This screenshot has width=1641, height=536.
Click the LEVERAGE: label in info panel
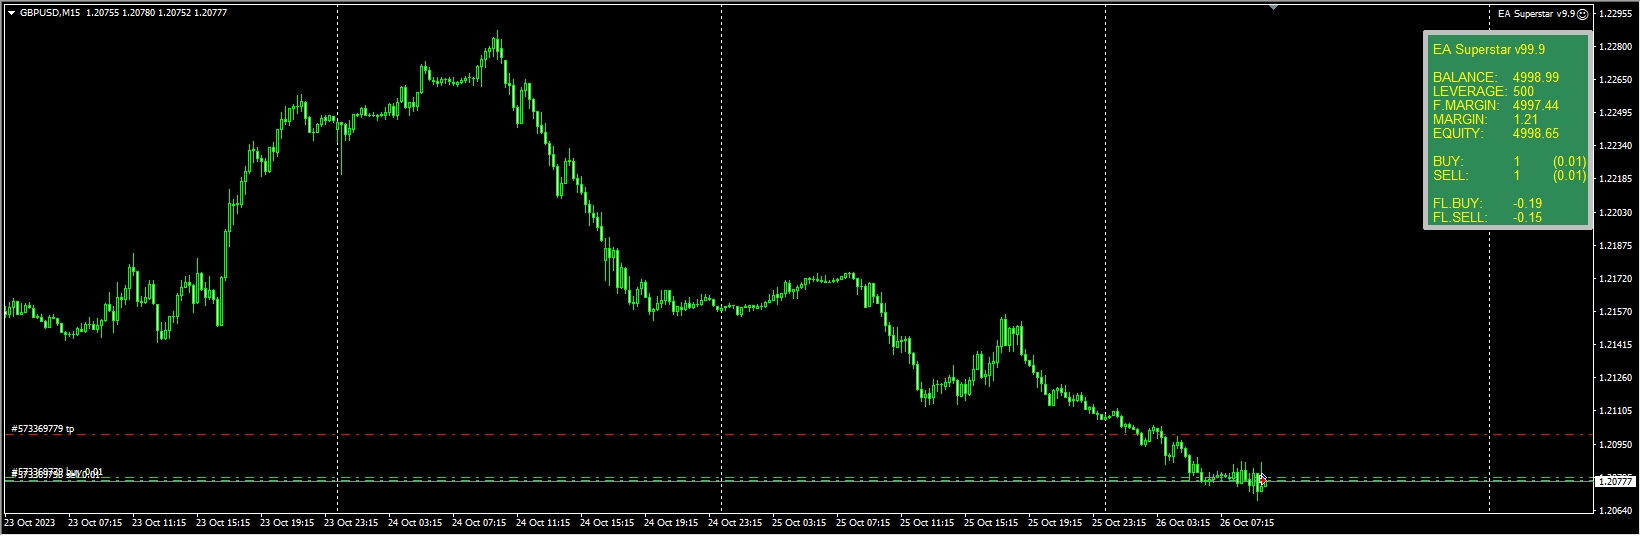1470,91
